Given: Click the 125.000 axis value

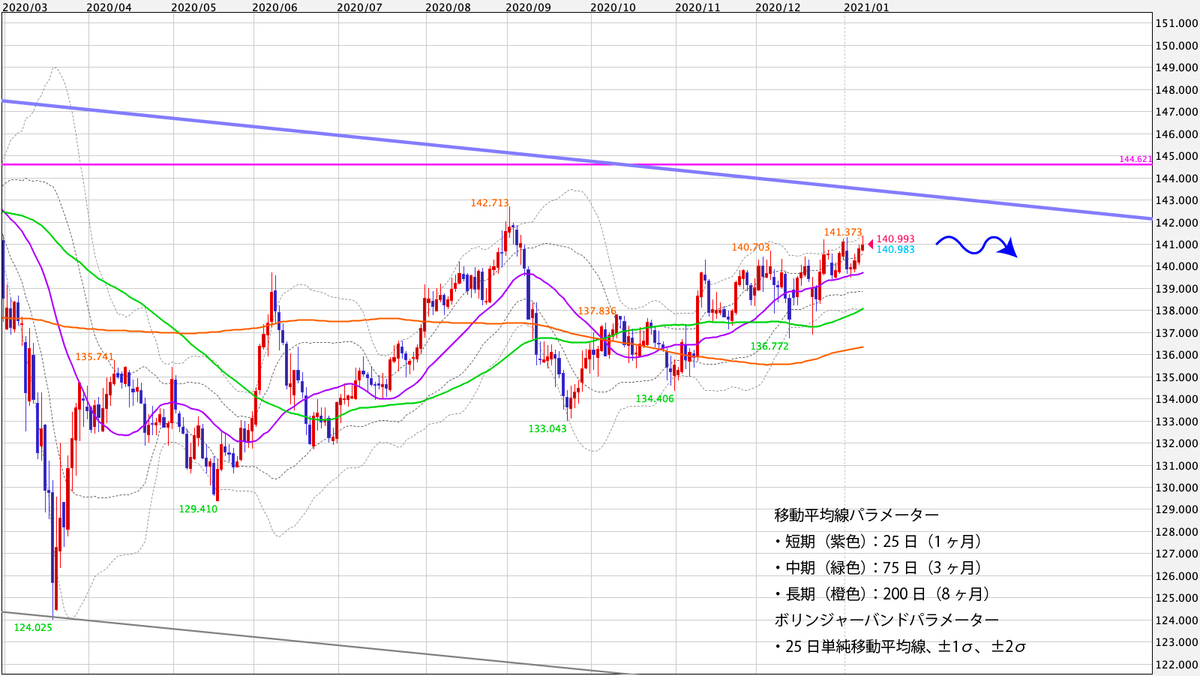Looking at the screenshot, I should pos(1175,599).
